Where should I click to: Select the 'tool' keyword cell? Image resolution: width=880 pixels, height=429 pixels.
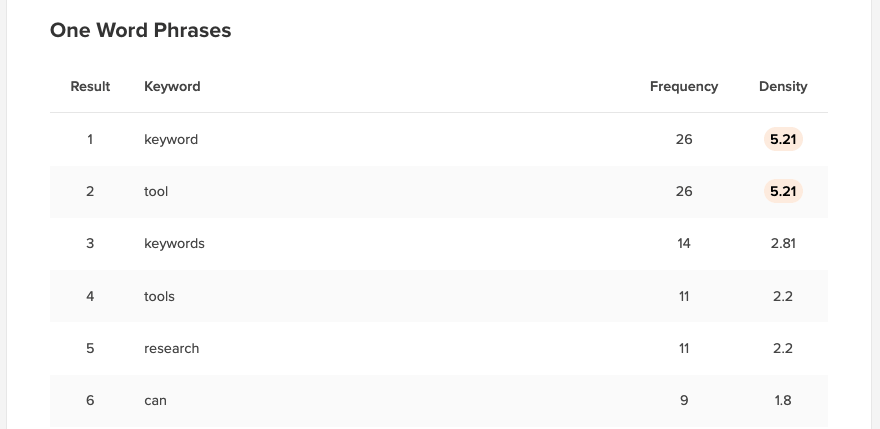(156, 191)
